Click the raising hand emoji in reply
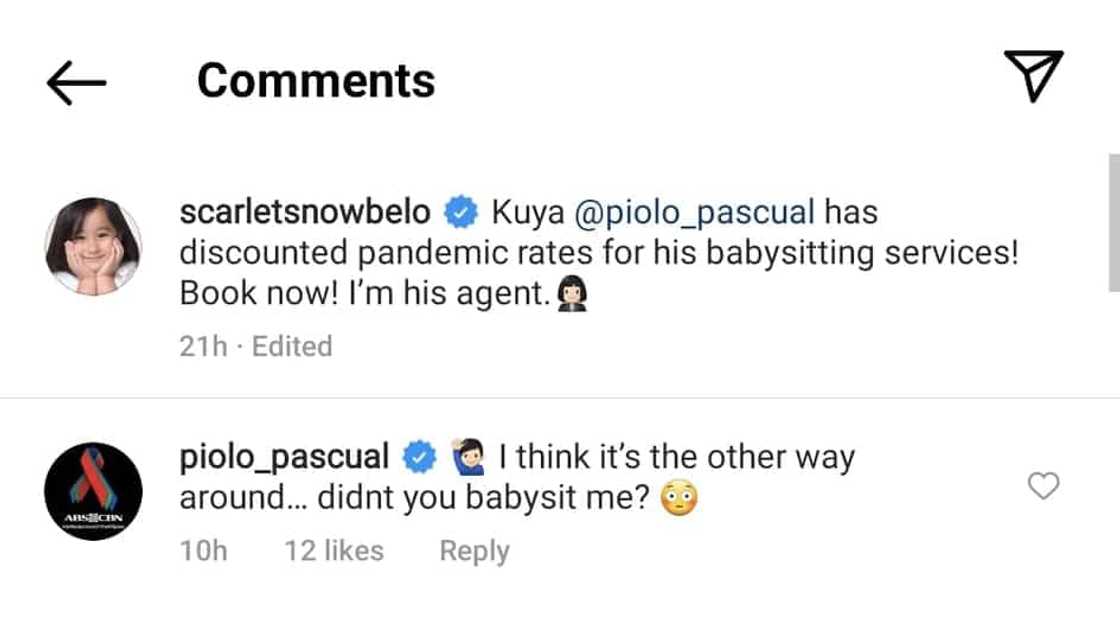1120x622 pixels. tap(468, 458)
